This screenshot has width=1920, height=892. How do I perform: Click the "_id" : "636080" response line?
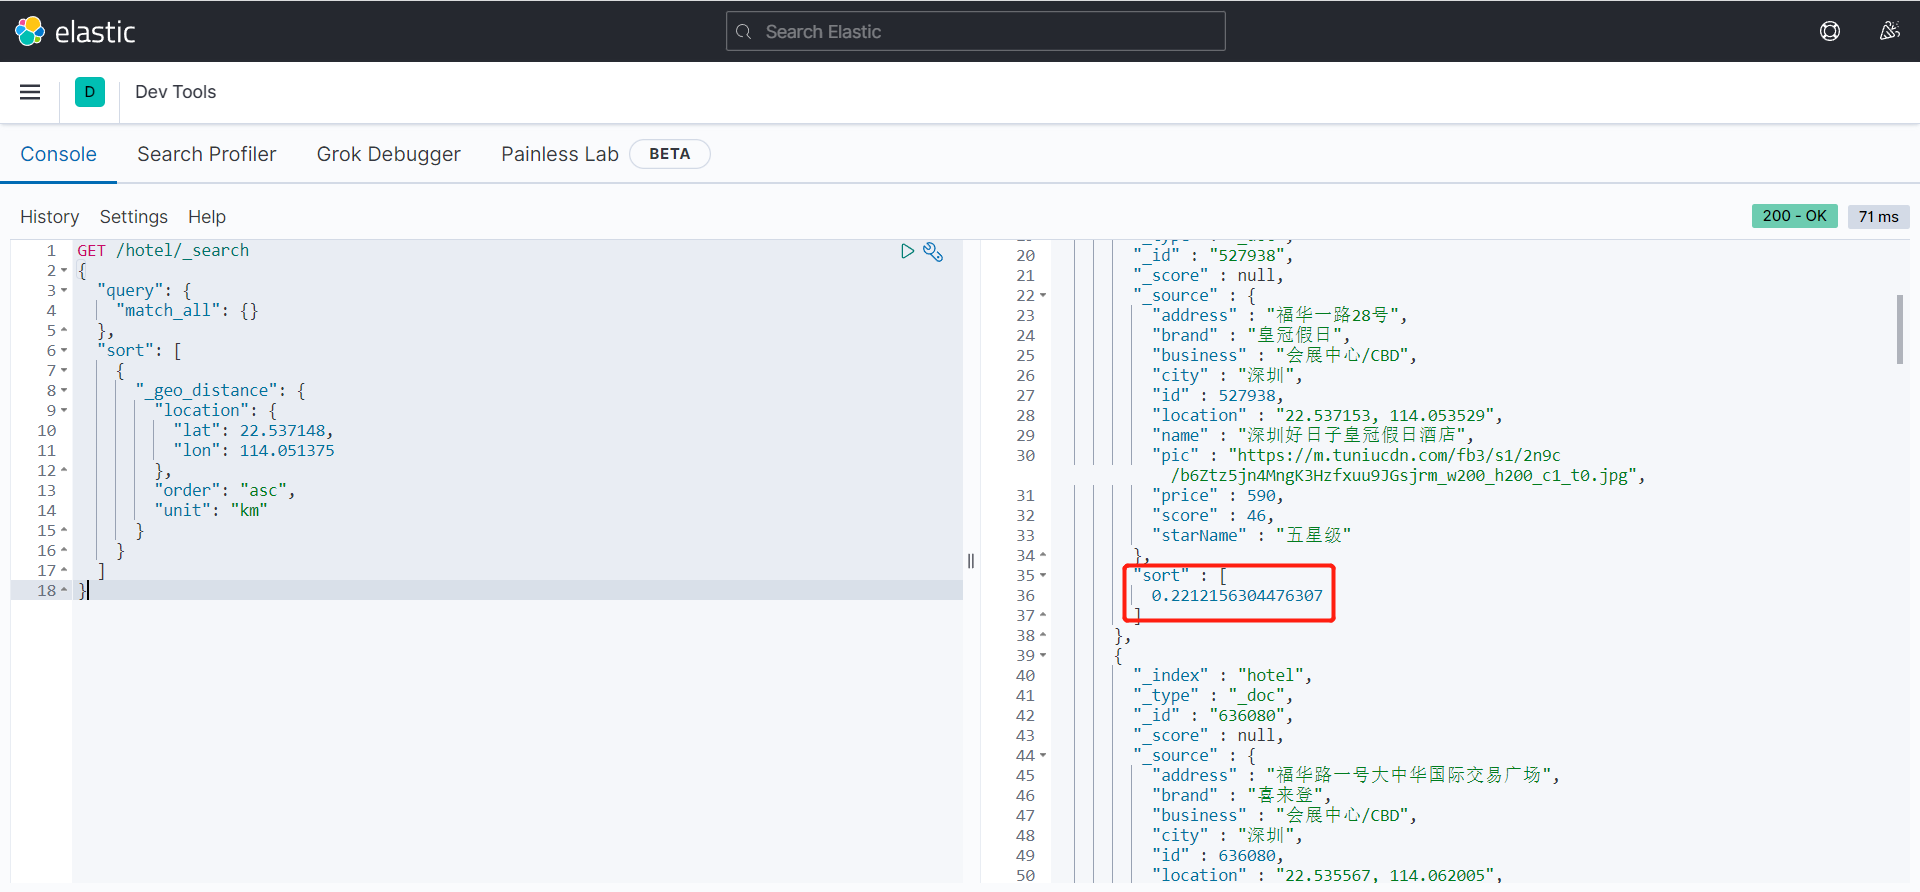[1214, 716]
